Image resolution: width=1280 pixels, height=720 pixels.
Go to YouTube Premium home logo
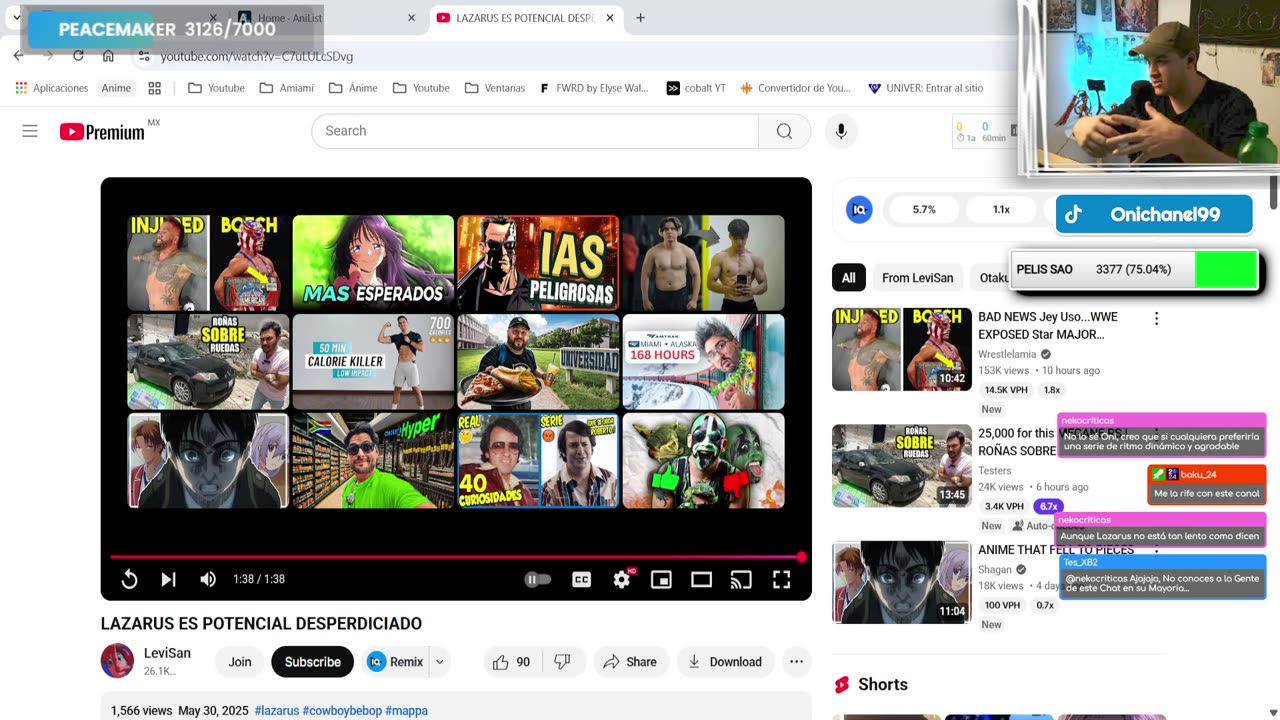[x=102, y=131]
